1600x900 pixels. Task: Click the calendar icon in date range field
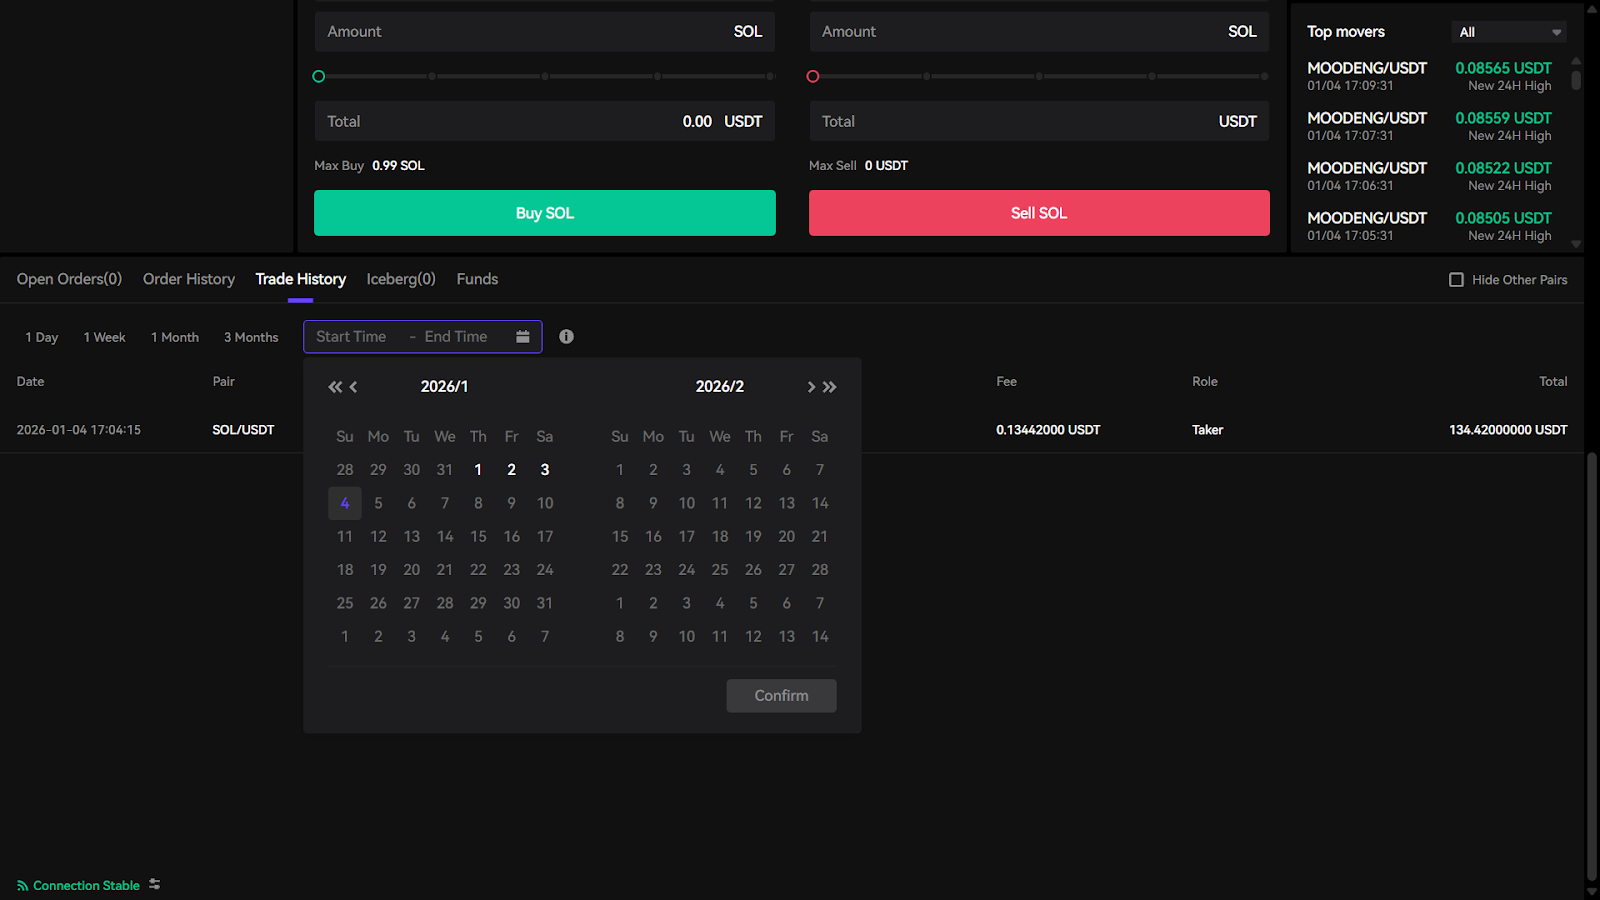(x=522, y=337)
